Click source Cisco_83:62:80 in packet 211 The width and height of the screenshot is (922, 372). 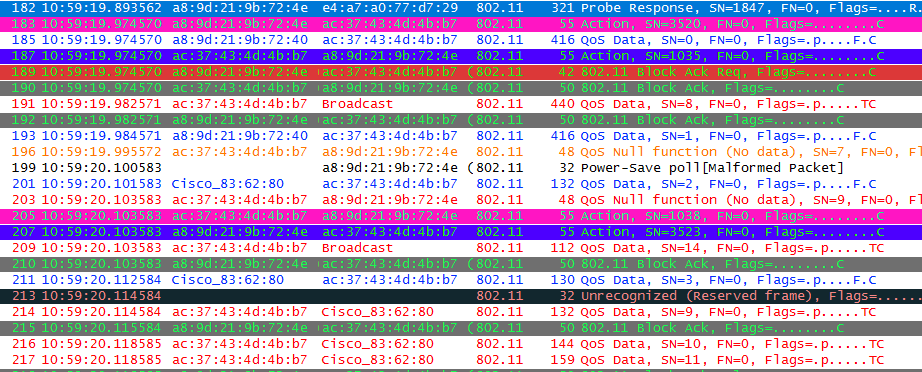228,280
